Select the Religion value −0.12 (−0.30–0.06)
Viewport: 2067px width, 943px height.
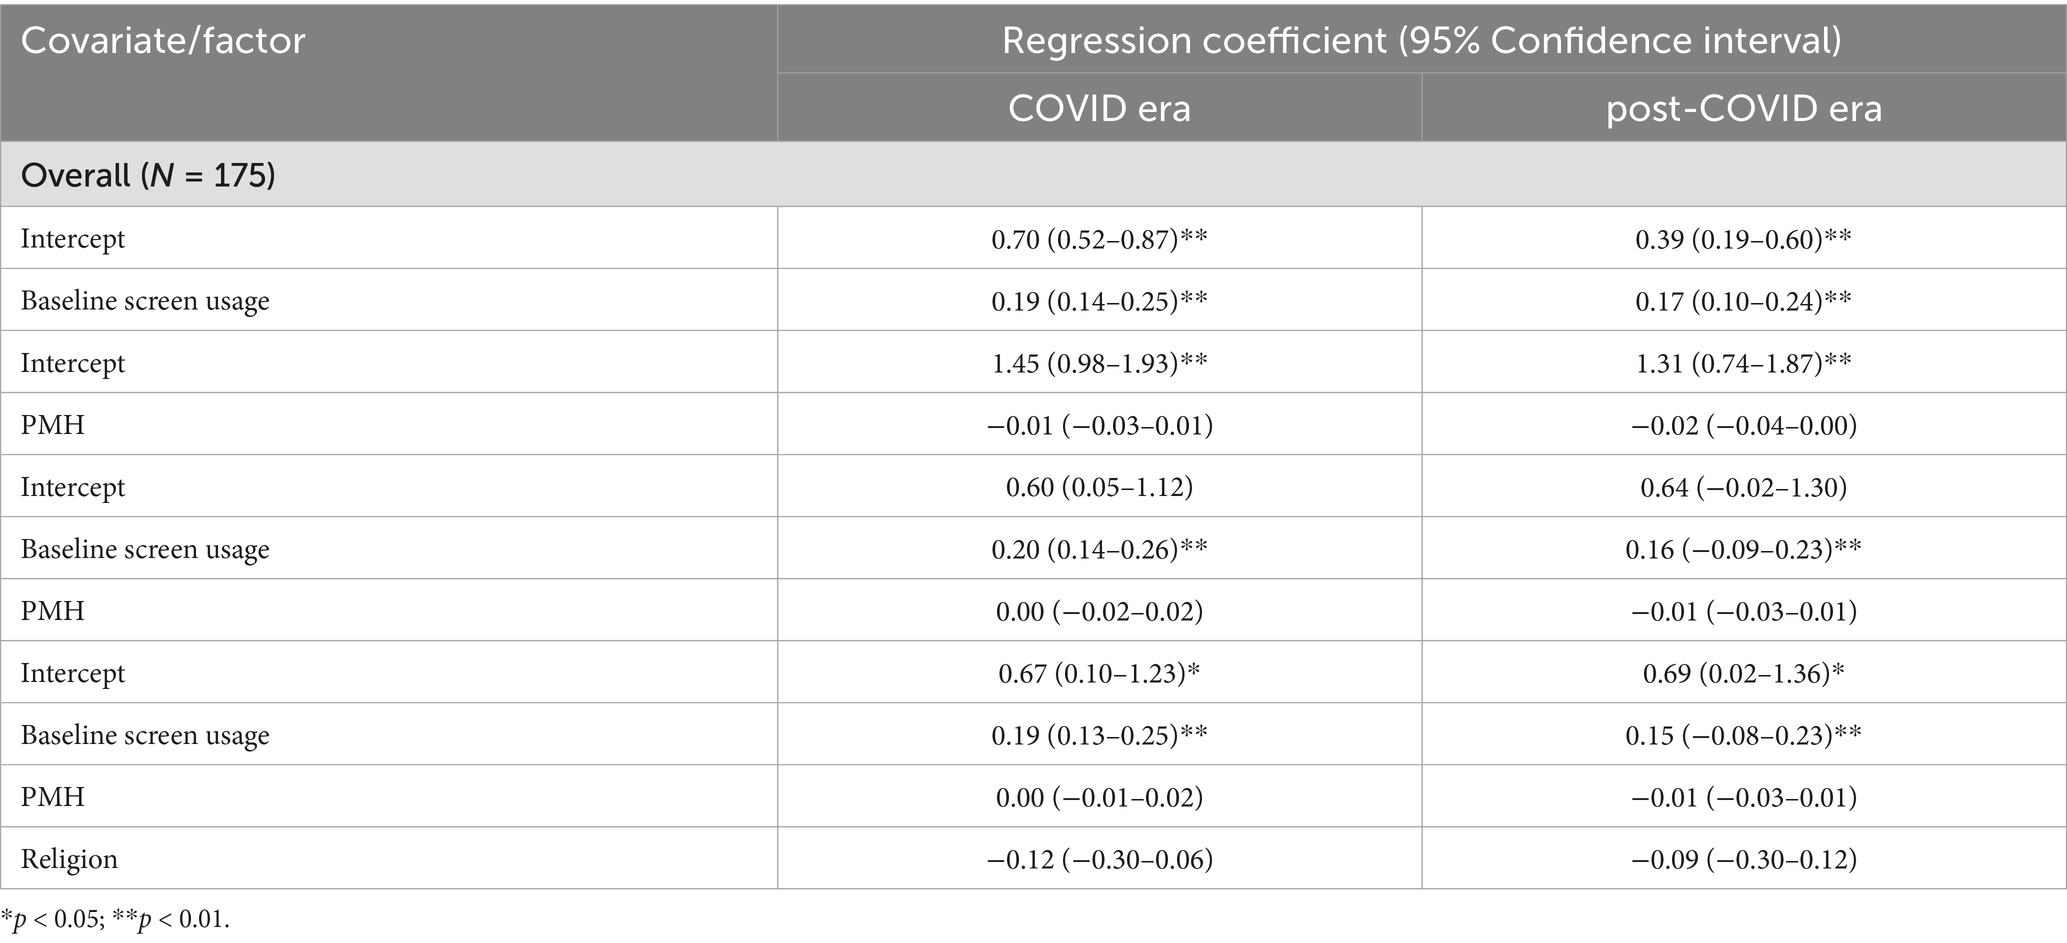(1099, 859)
